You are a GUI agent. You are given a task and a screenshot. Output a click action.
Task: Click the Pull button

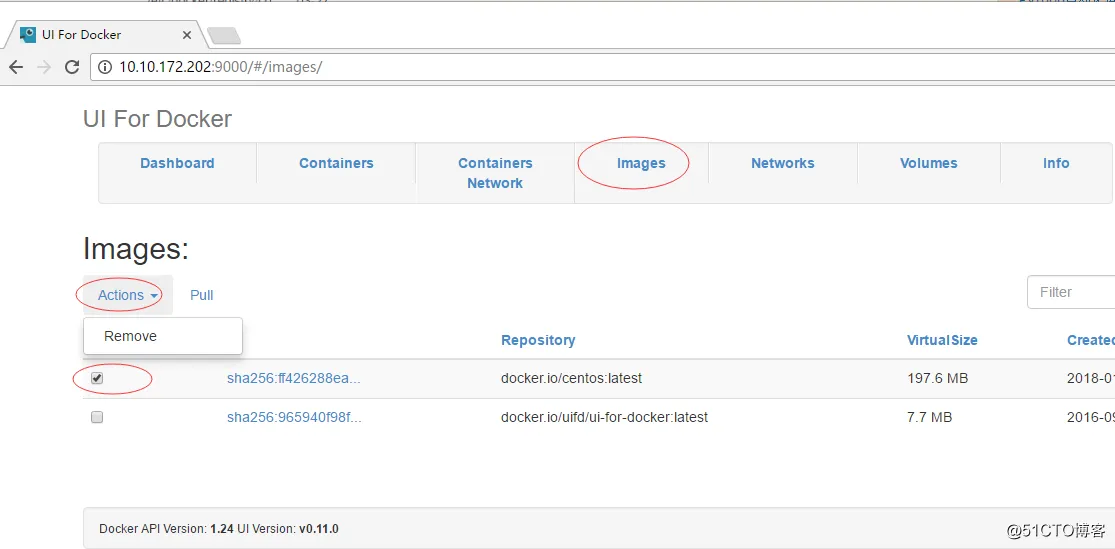click(x=202, y=295)
